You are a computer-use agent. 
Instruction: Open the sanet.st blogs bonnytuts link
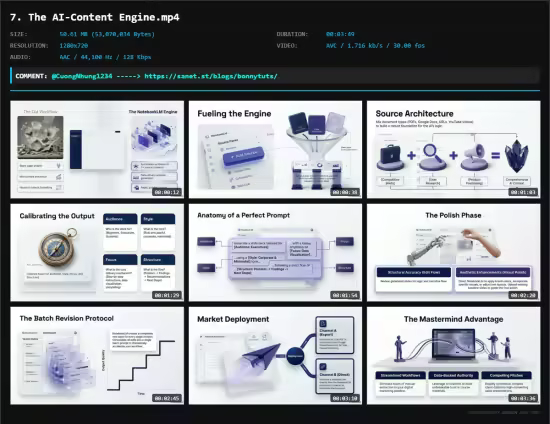click(211, 76)
